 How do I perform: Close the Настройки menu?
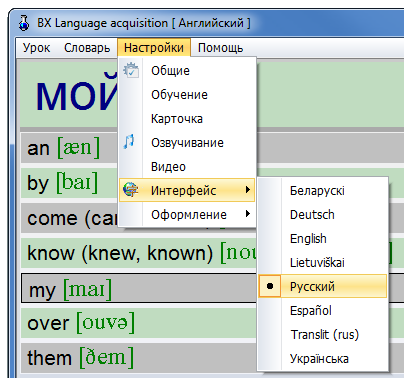154,48
